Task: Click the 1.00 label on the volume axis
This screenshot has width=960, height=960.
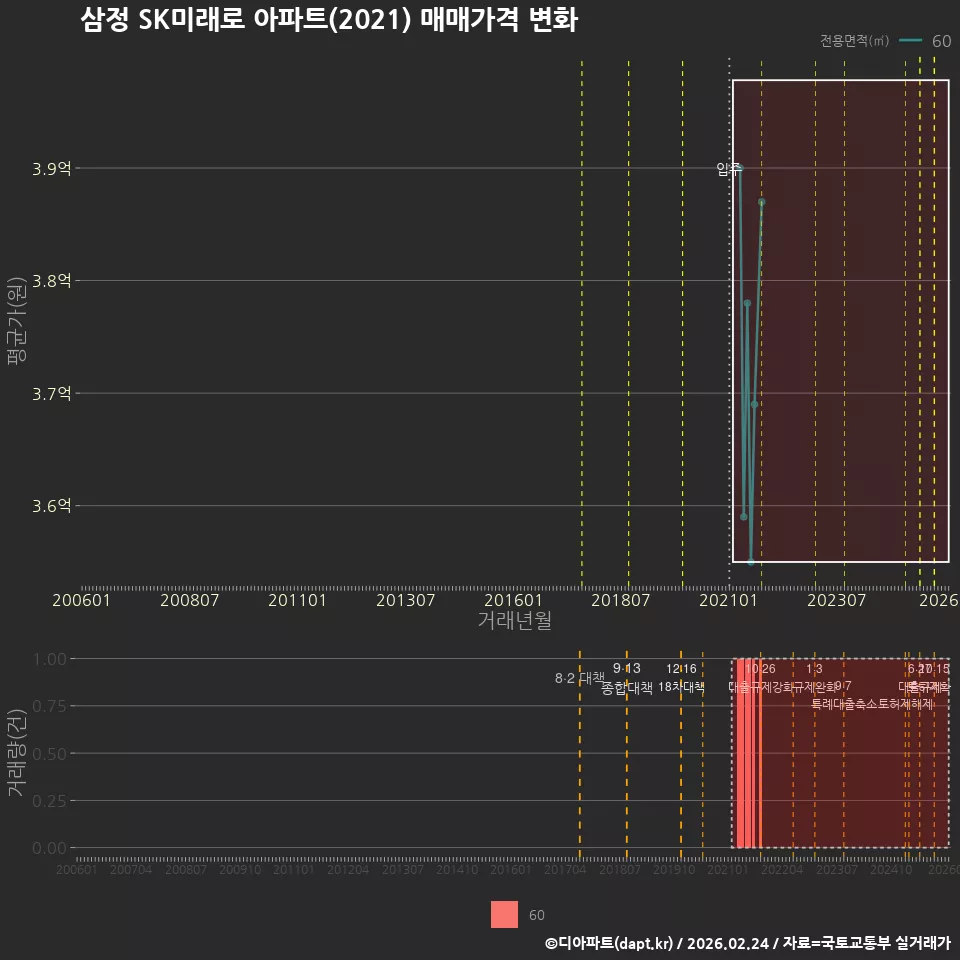Action: coord(50,659)
